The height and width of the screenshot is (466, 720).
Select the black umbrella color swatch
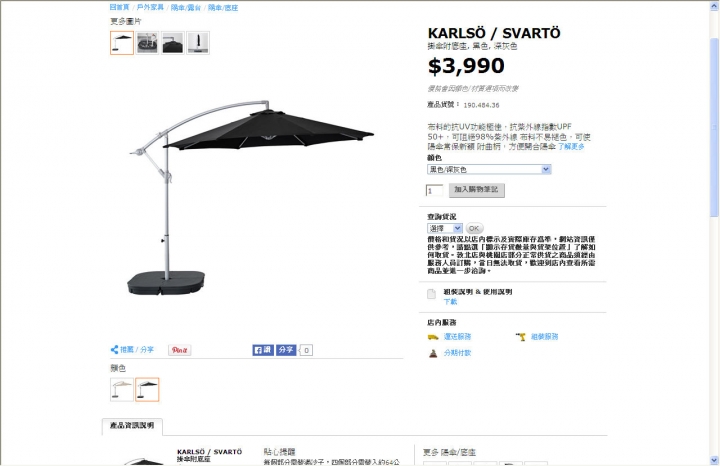pos(147,389)
